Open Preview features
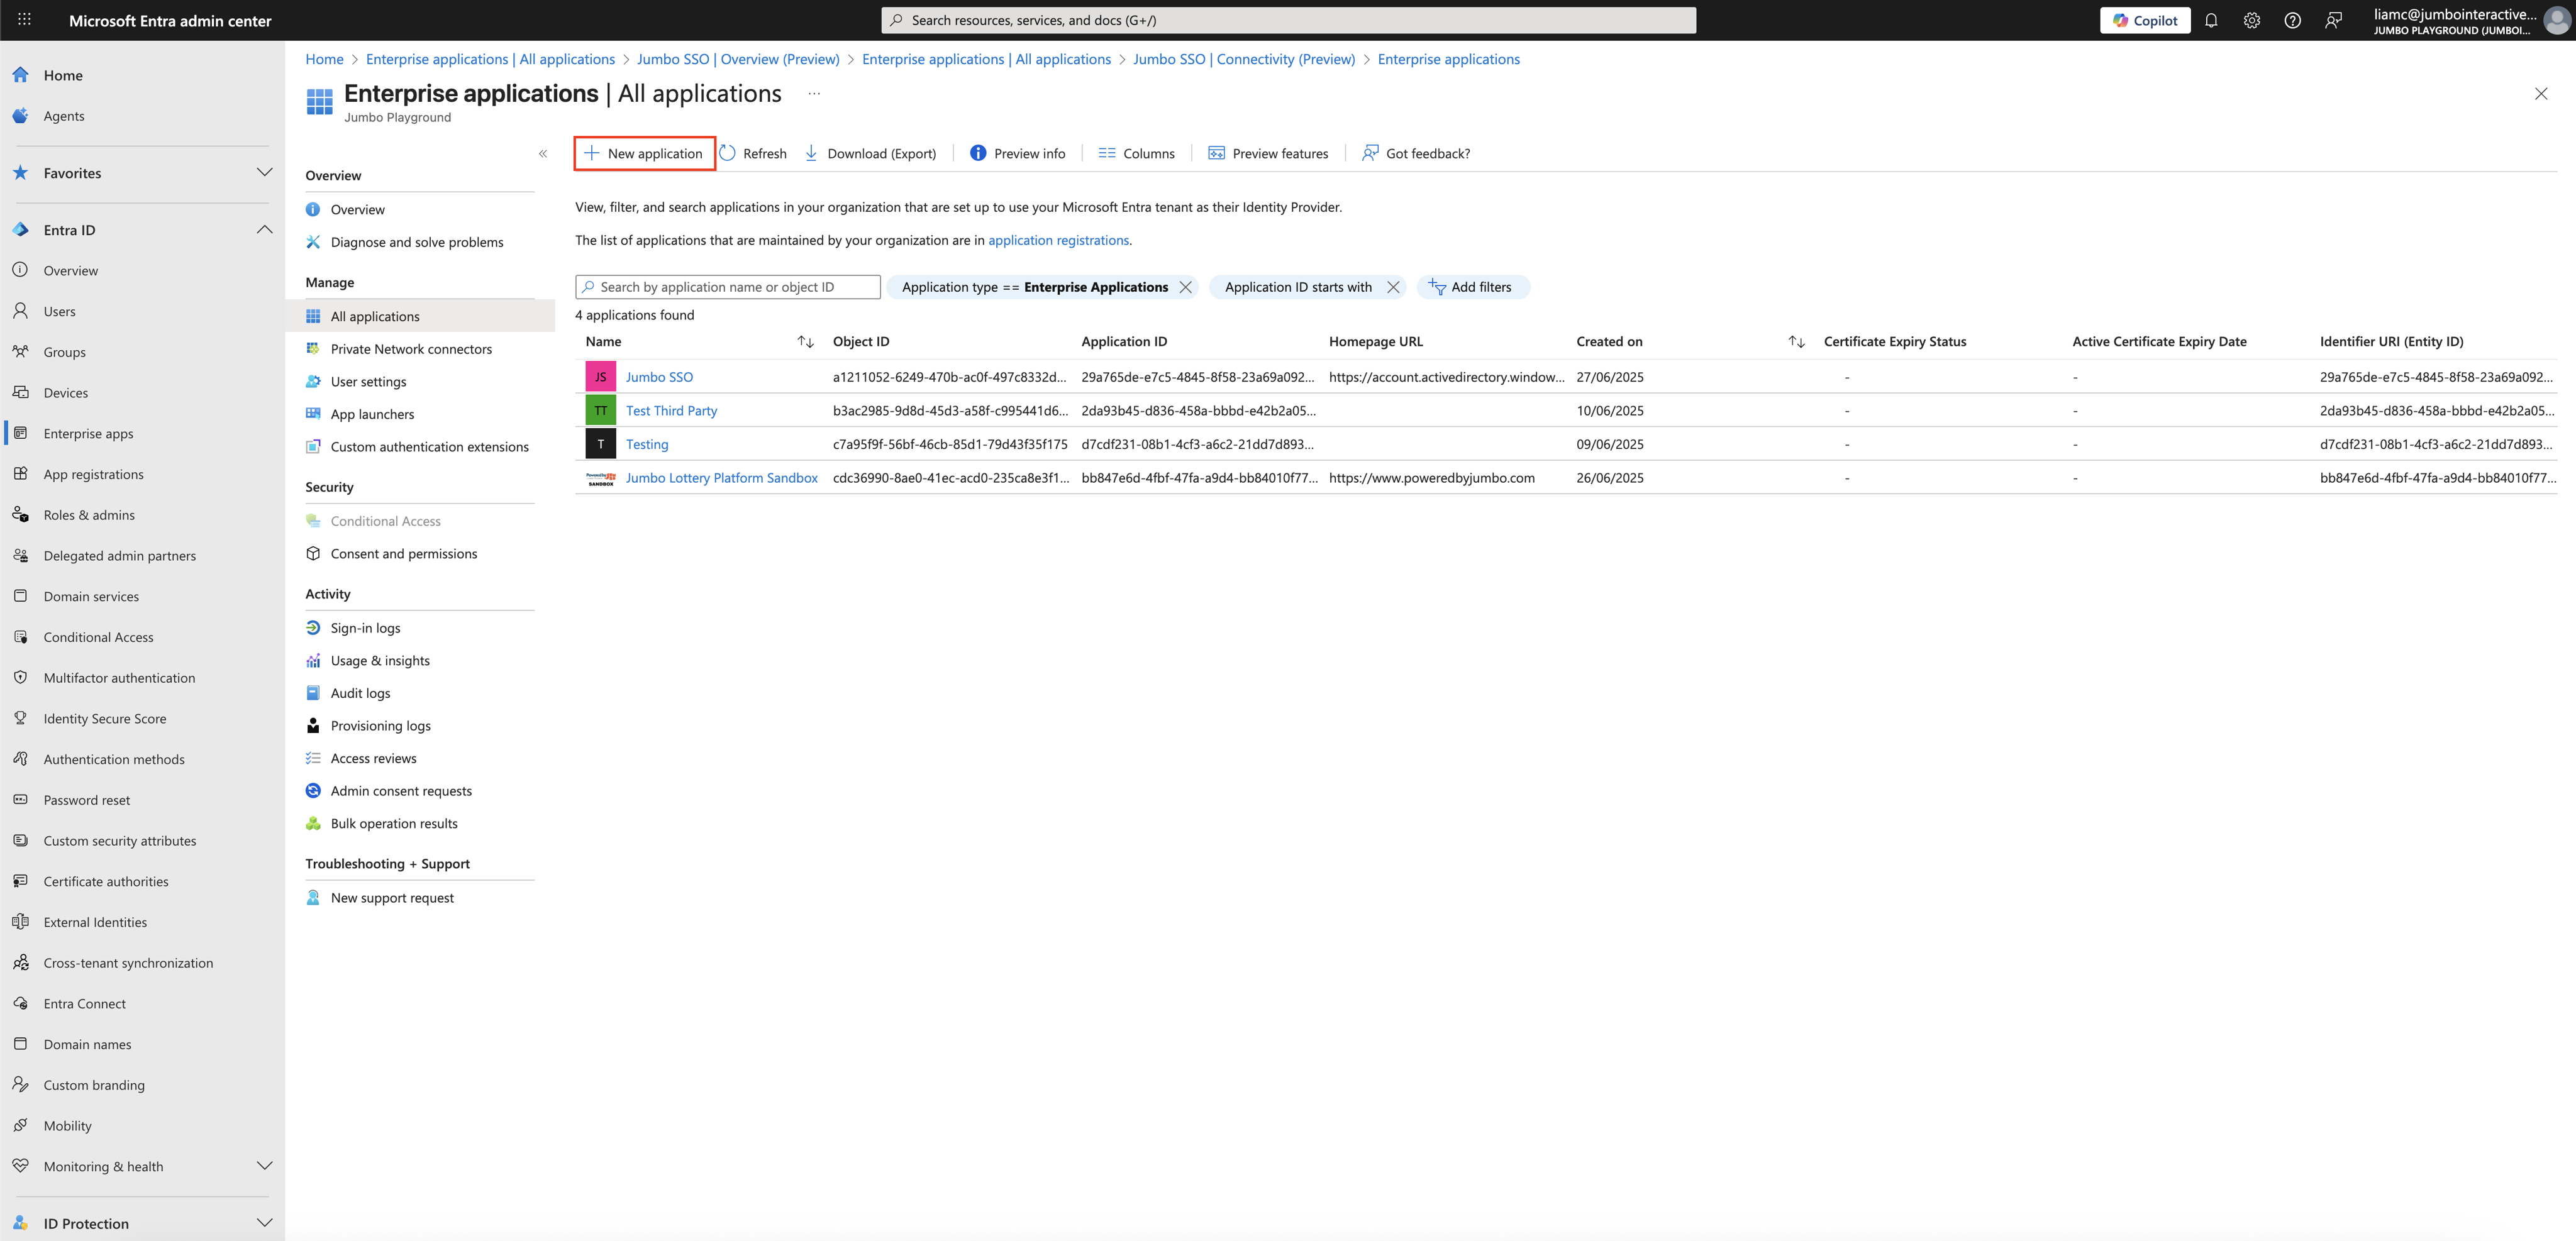The height and width of the screenshot is (1241, 2576). click(x=1268, y=153)
